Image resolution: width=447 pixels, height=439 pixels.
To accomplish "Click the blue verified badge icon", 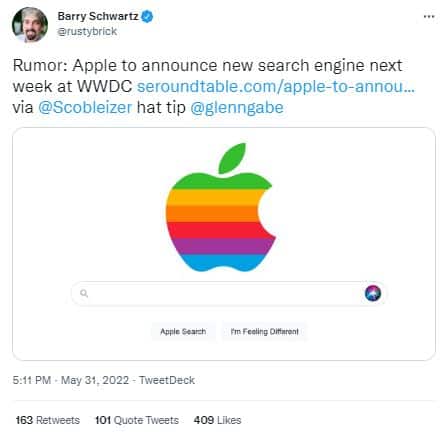I will (x=147, y=16).
